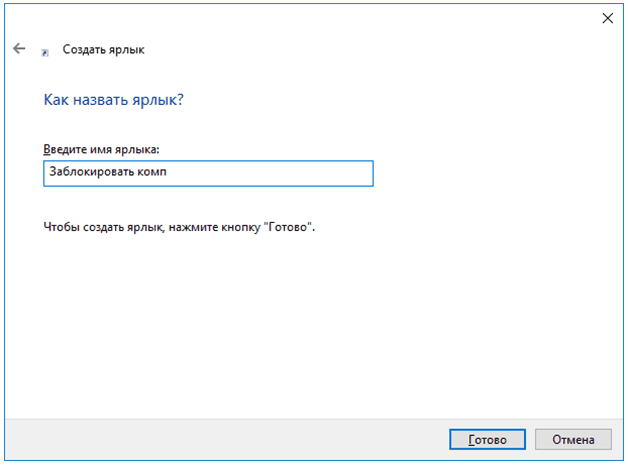Click the heading Как назвать ярлык?
Image resolution: width=628 pixels, height=466 pixels.
[x=113, y=100]
